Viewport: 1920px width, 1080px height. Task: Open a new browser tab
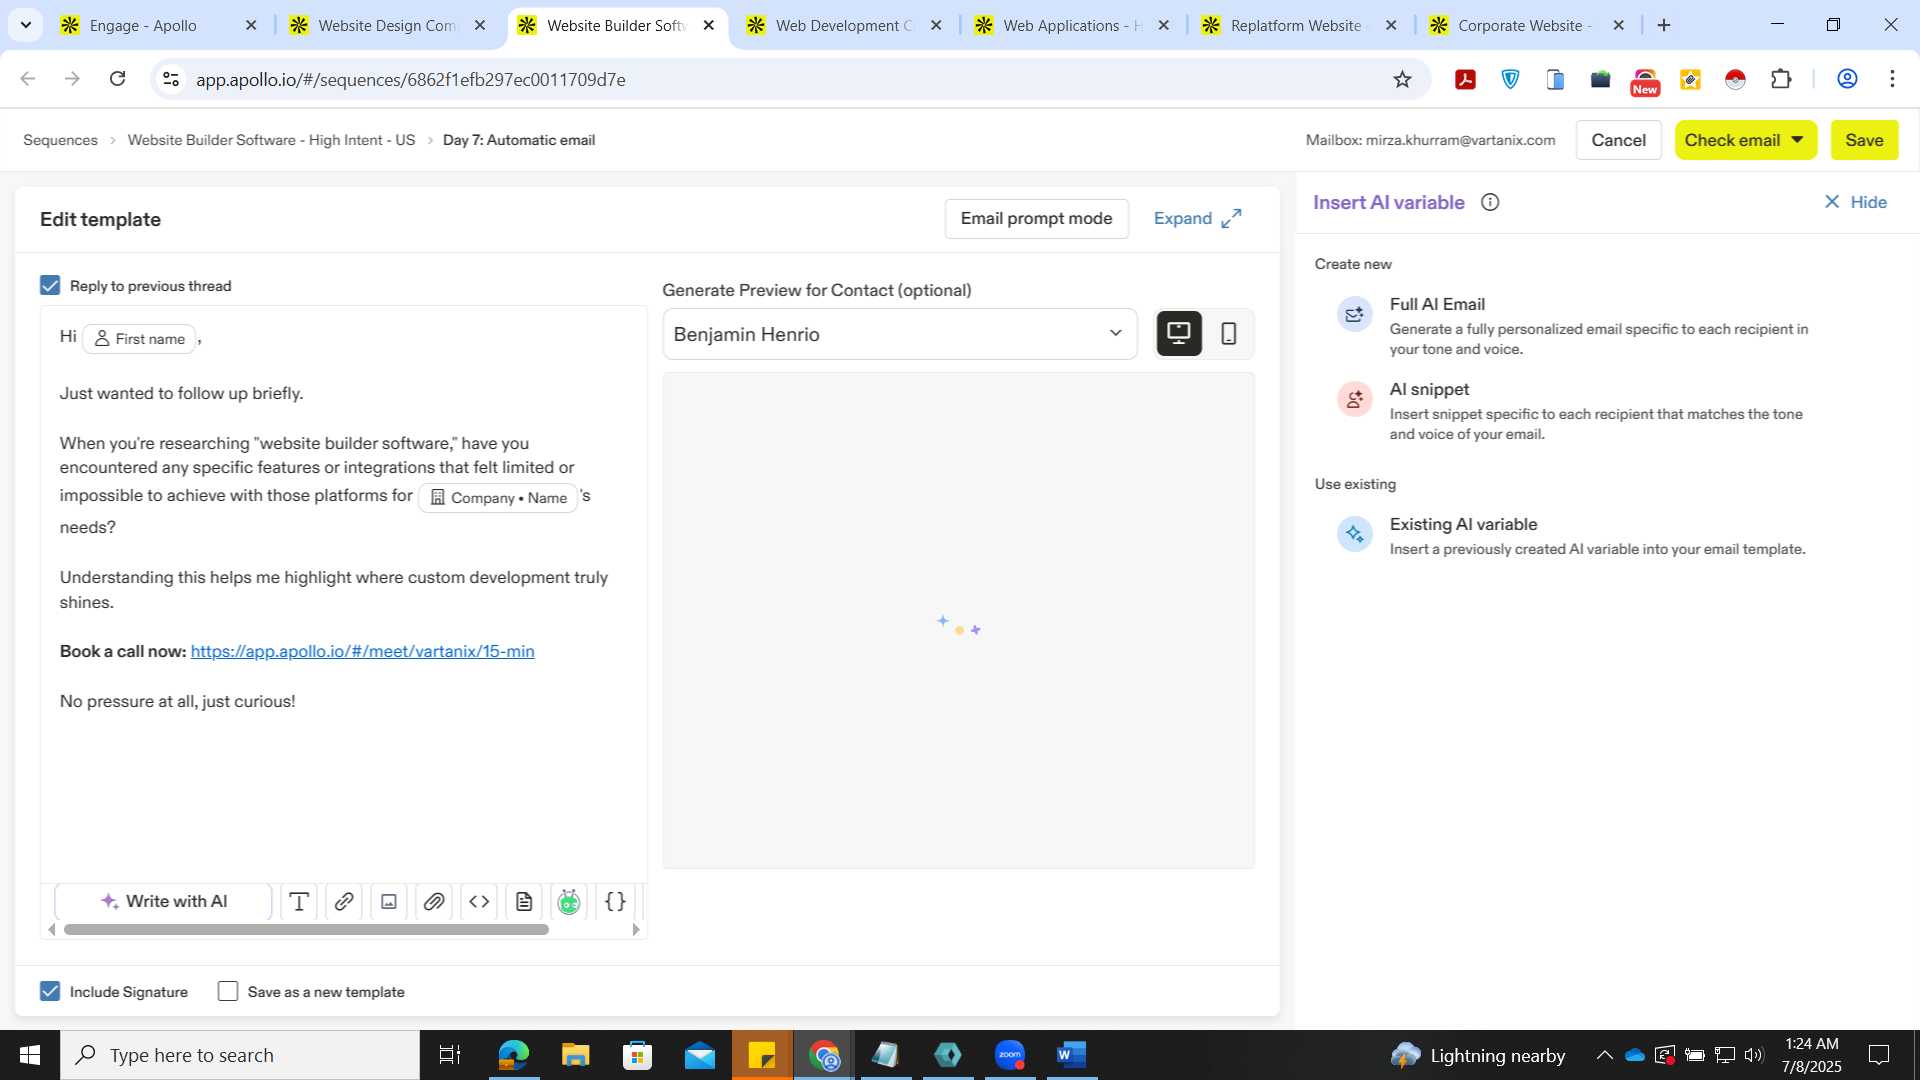point(1664,25)
